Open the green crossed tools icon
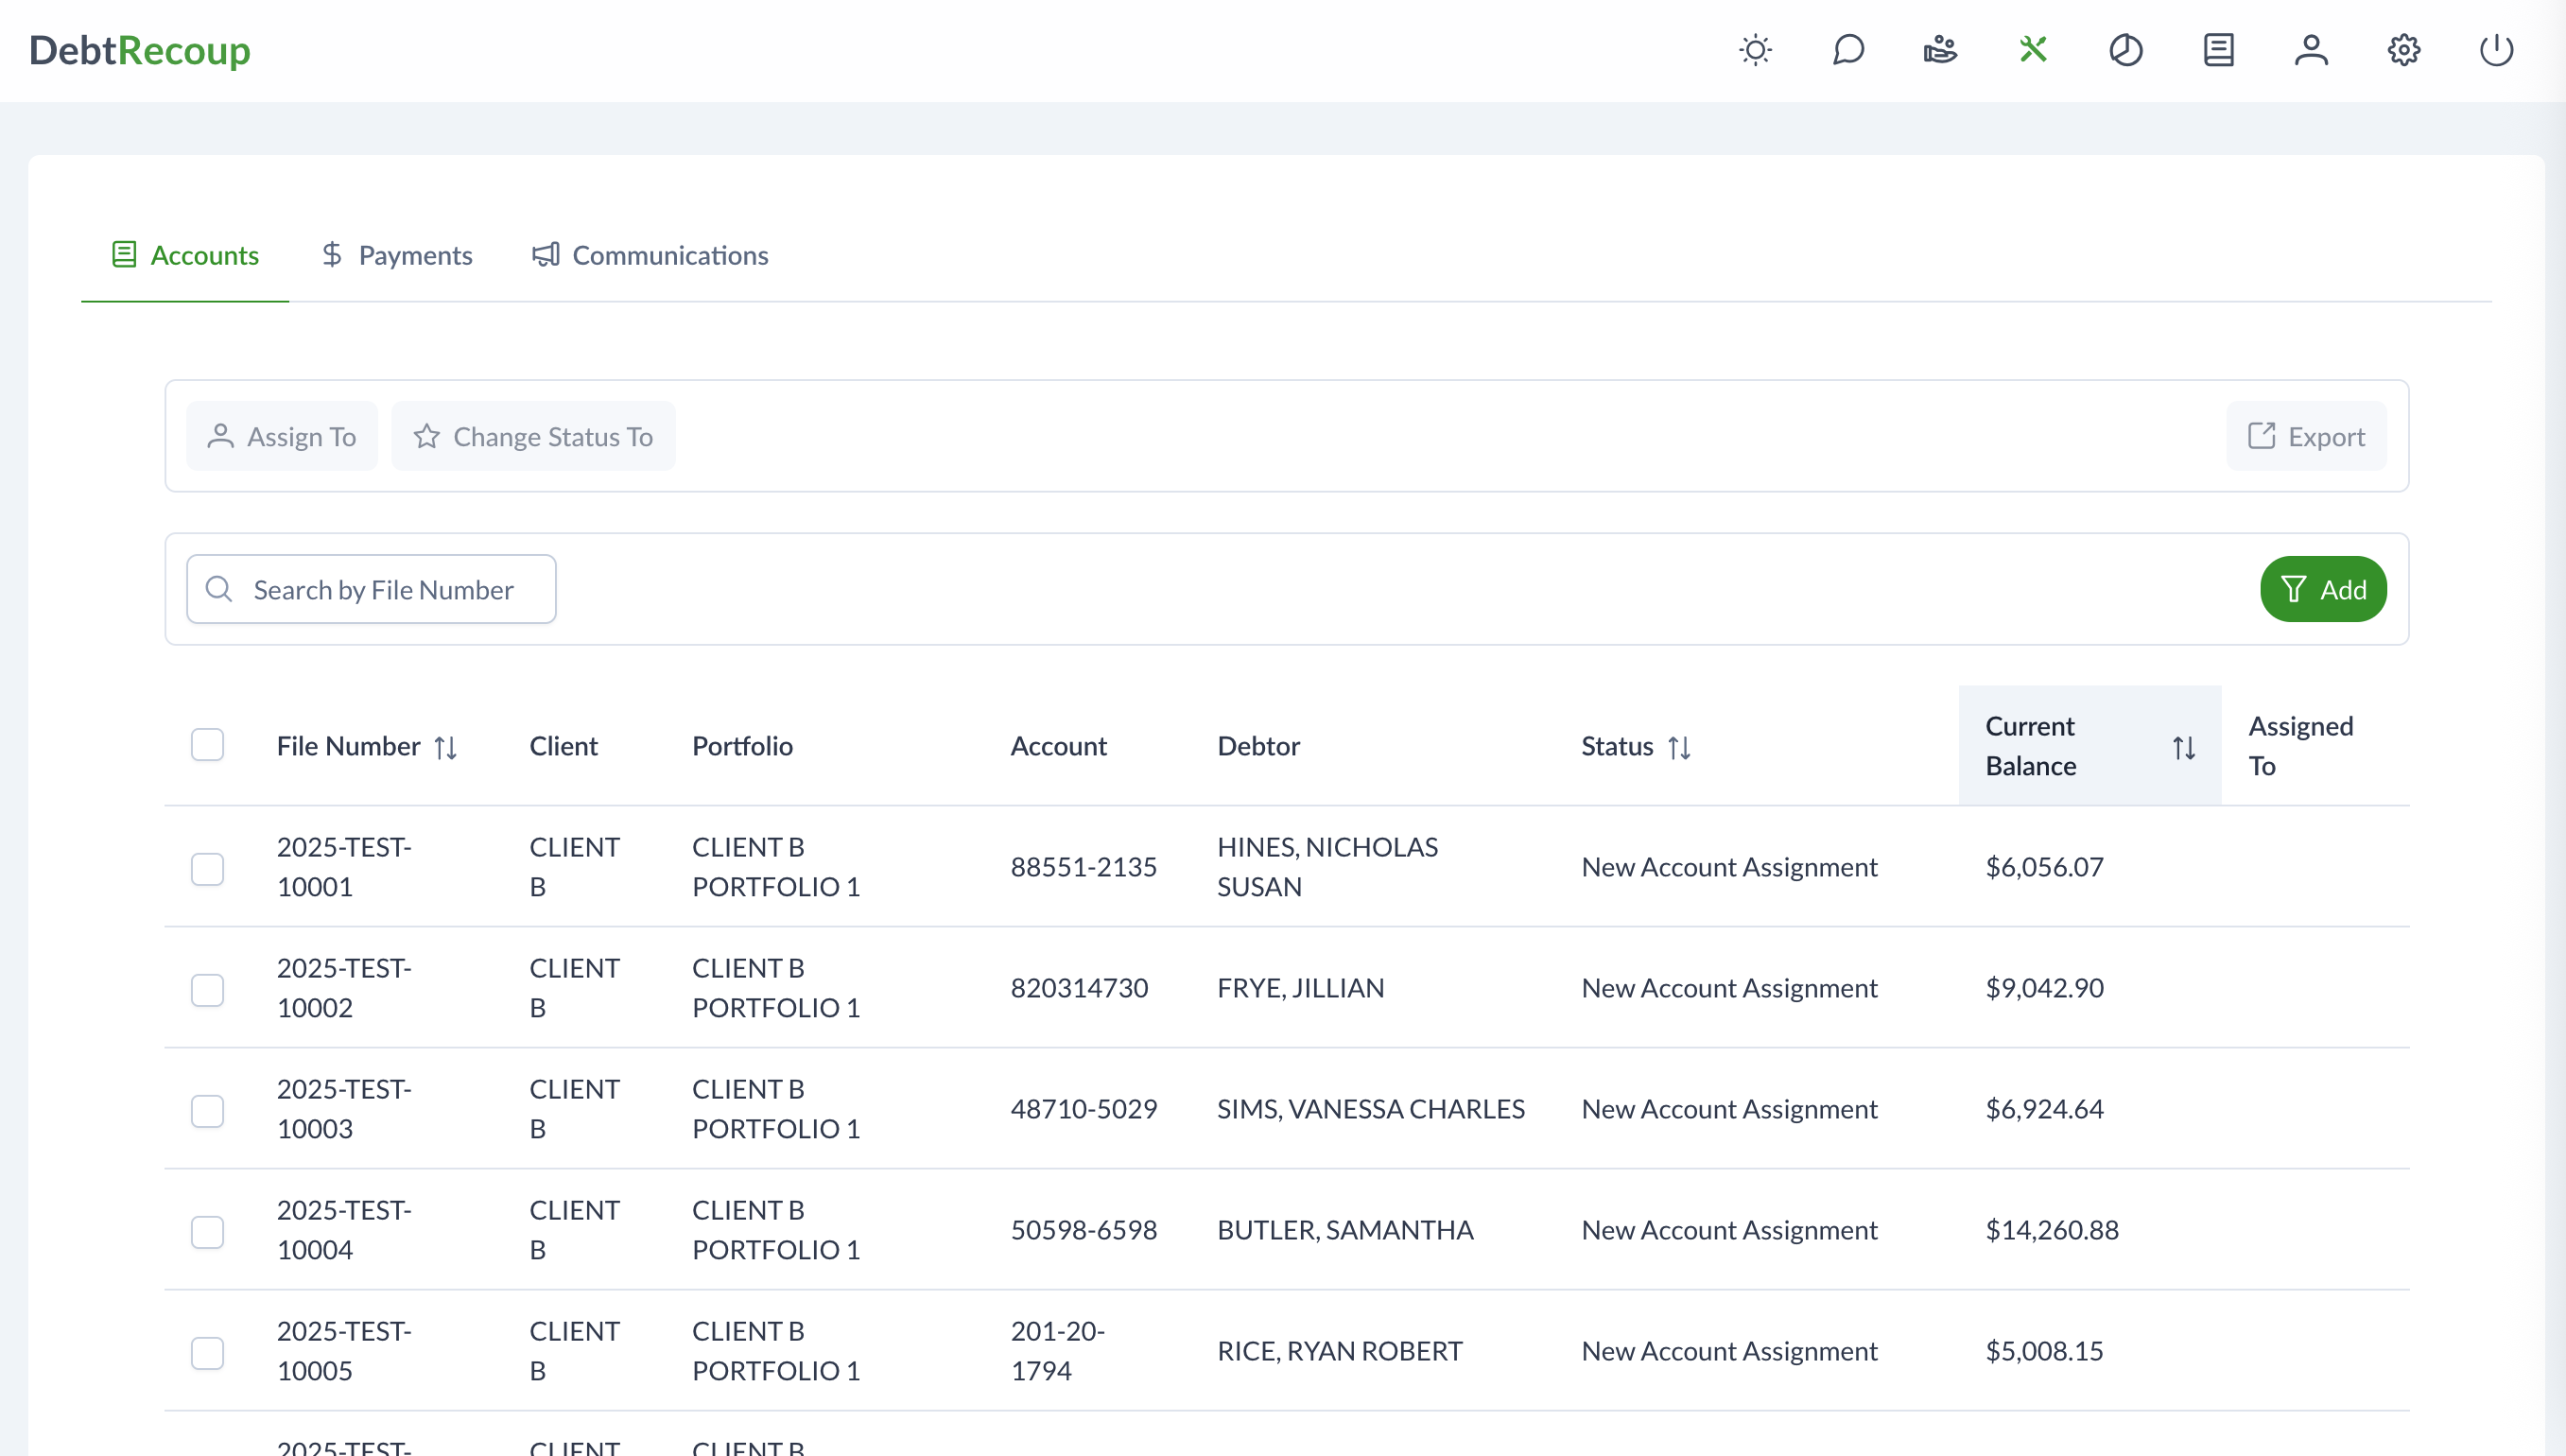The width and height of the screenshot is (2566, 1456). point(2033,50)
